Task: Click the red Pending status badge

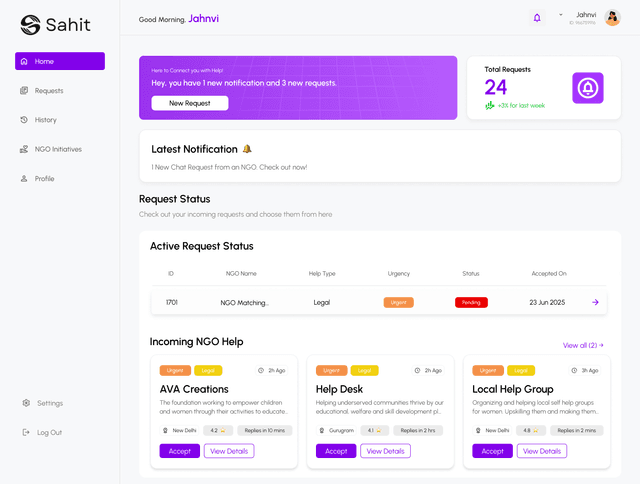Action: click(x=471, y=302)
